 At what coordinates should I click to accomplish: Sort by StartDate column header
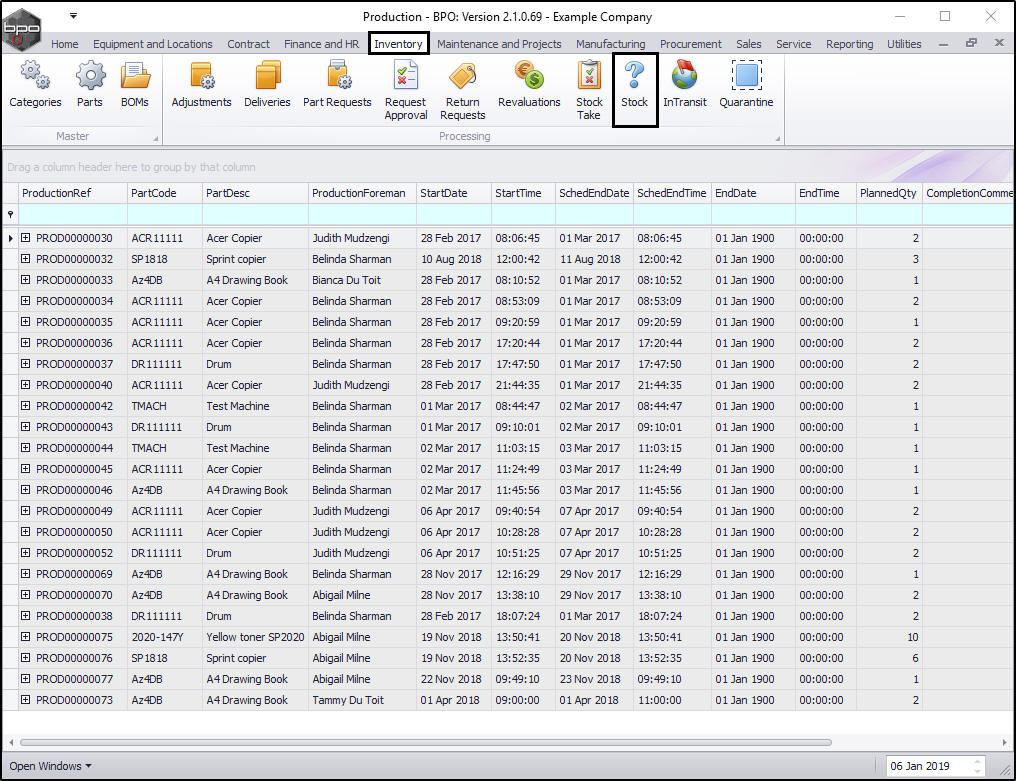pyautogui.click(x=454, y=193)
